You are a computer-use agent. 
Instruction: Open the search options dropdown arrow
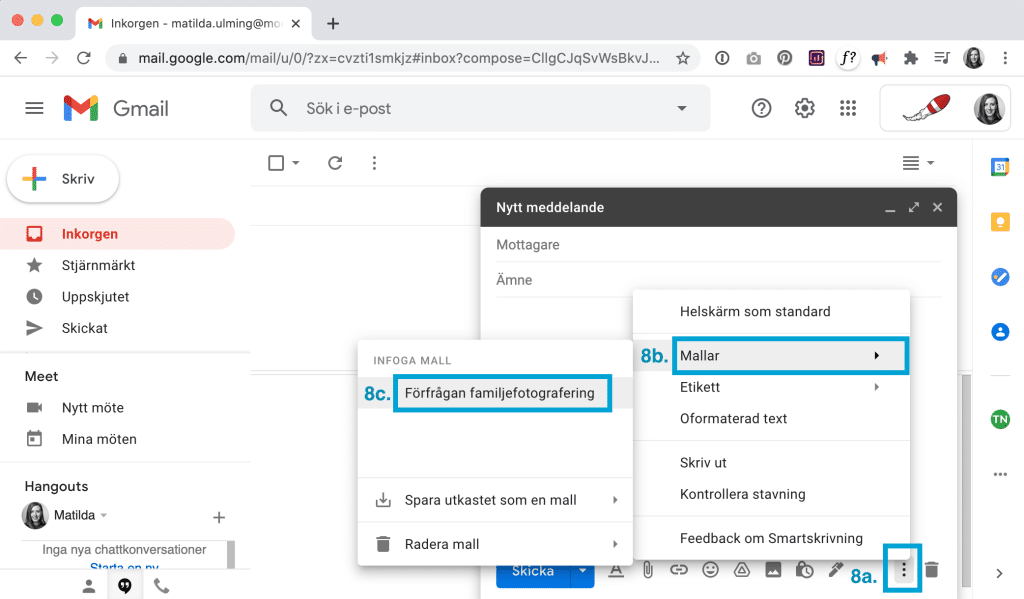(x=682, y=108)
